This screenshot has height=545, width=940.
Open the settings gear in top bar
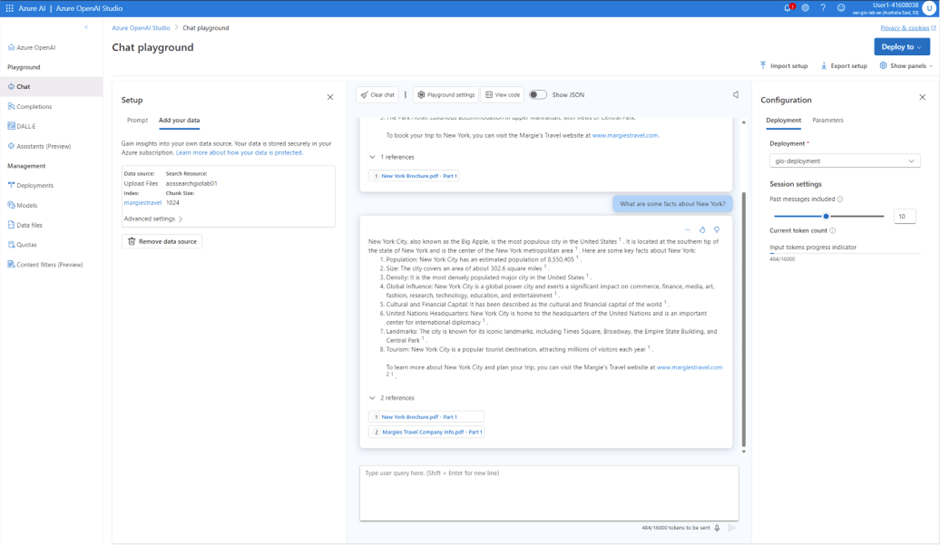tap(806, 8)
